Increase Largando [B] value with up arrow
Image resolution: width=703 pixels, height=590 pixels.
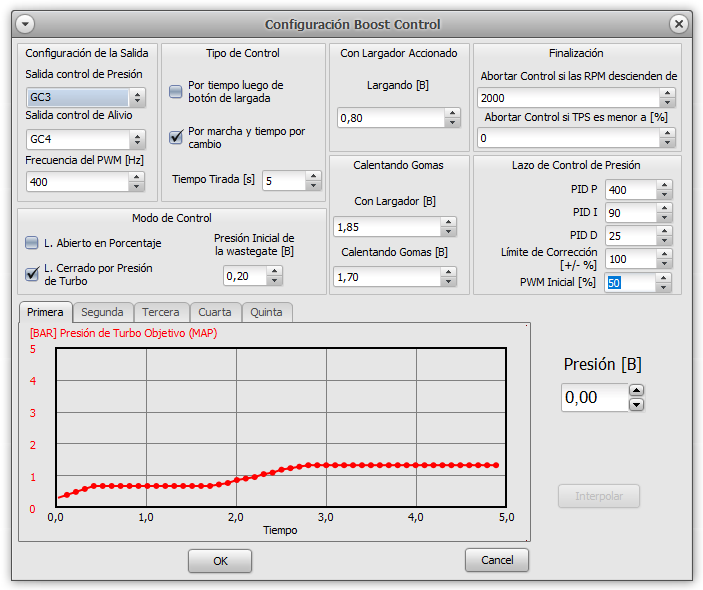452,113
